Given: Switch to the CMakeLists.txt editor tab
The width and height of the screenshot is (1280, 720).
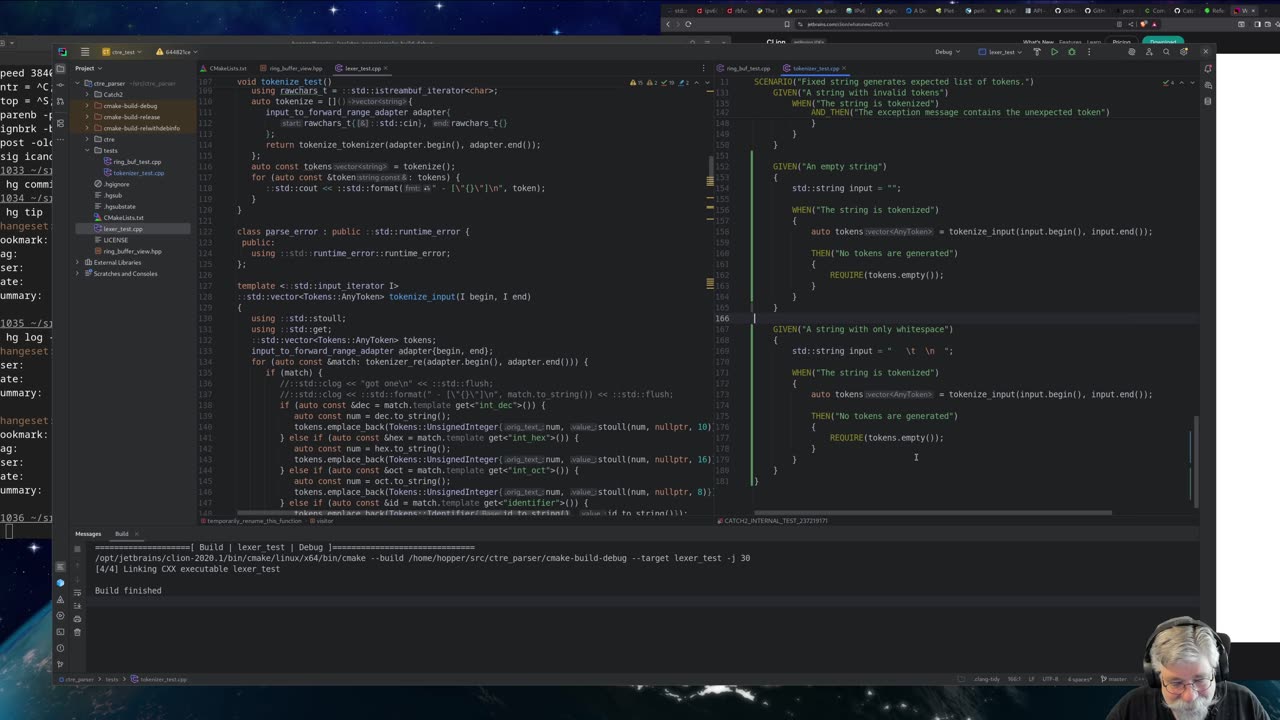Looking at the screenshot, I should [223, 68].
